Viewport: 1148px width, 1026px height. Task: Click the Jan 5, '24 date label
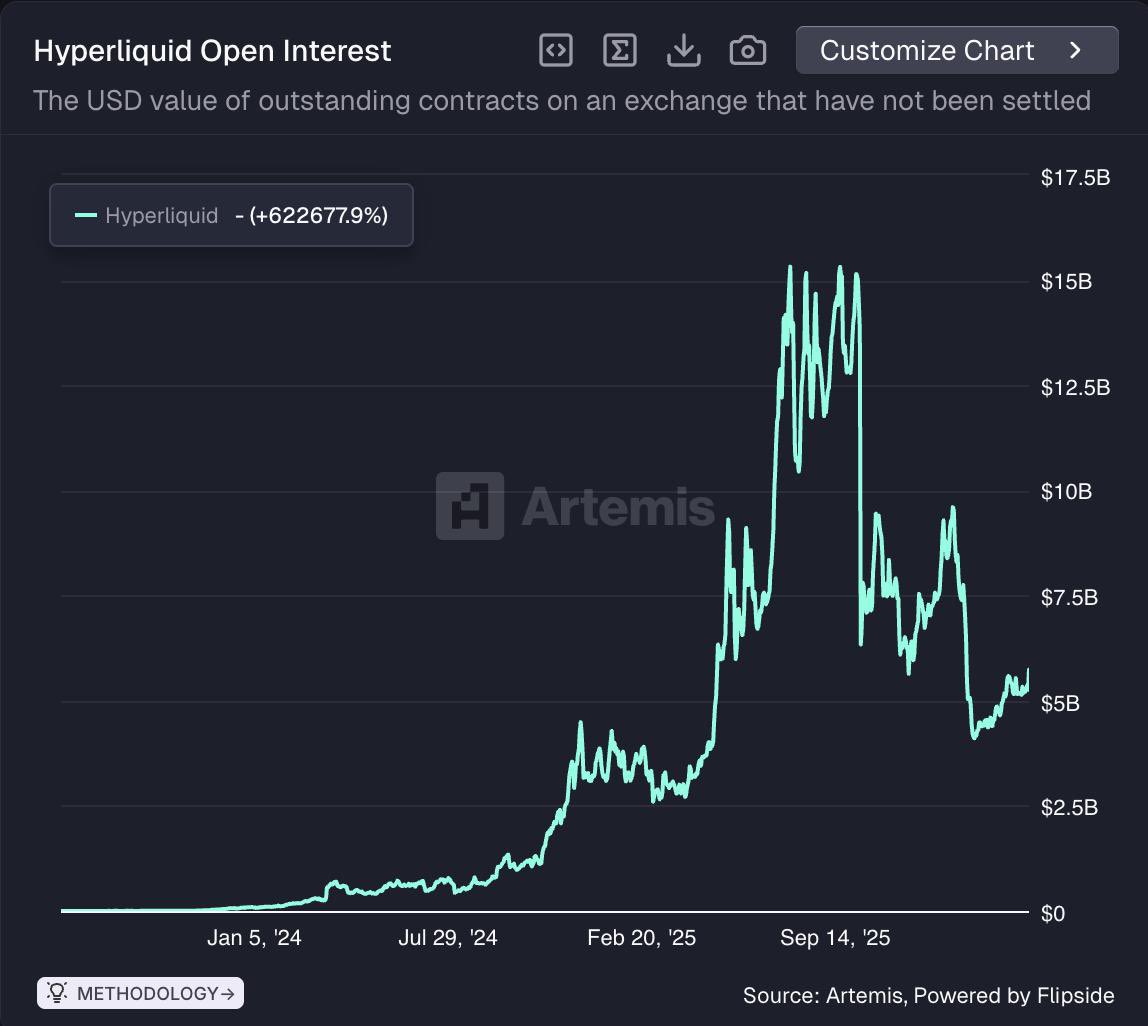pos(254,938)
